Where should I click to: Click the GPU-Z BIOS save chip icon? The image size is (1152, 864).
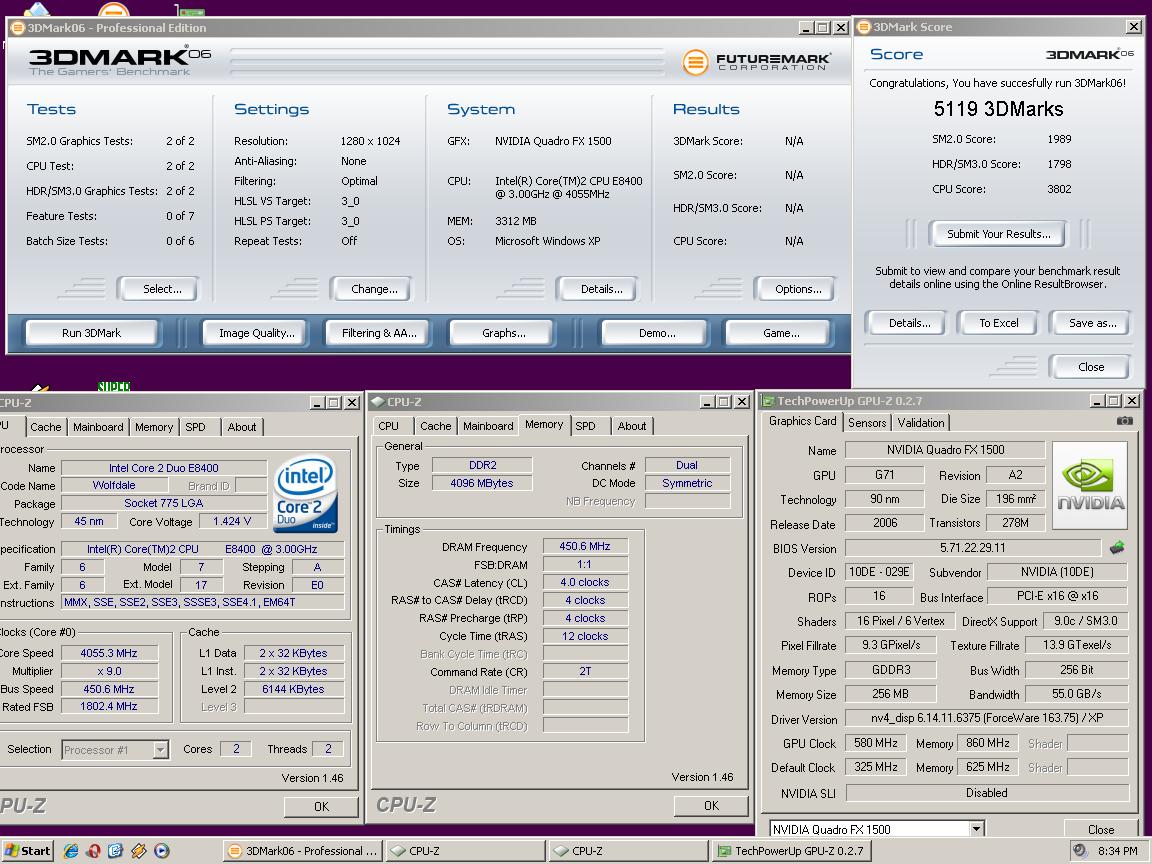(1117, 547)
